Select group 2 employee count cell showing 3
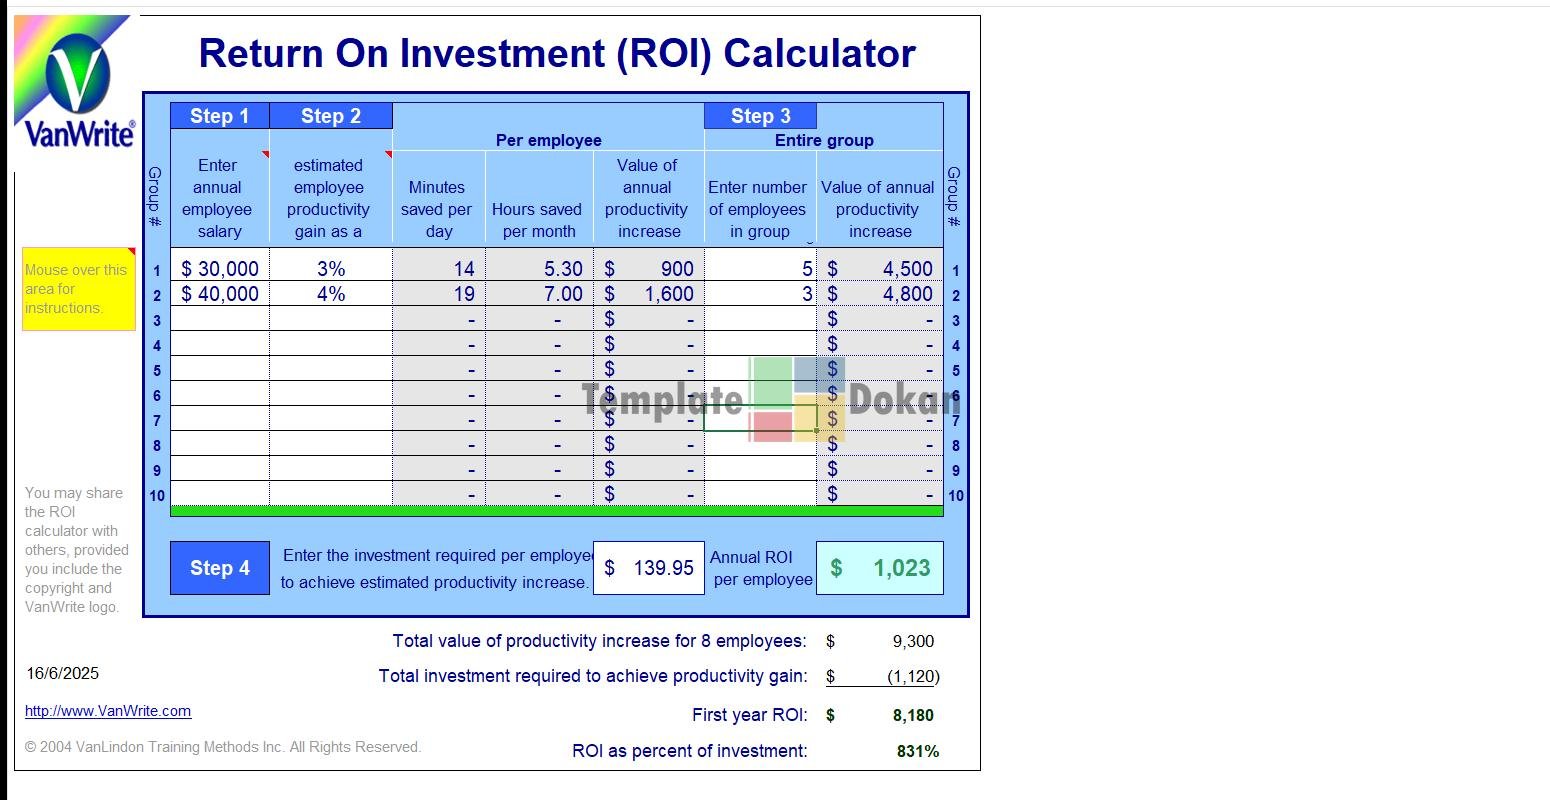This screenshot has width=1550, height=800. pos(760,294)
